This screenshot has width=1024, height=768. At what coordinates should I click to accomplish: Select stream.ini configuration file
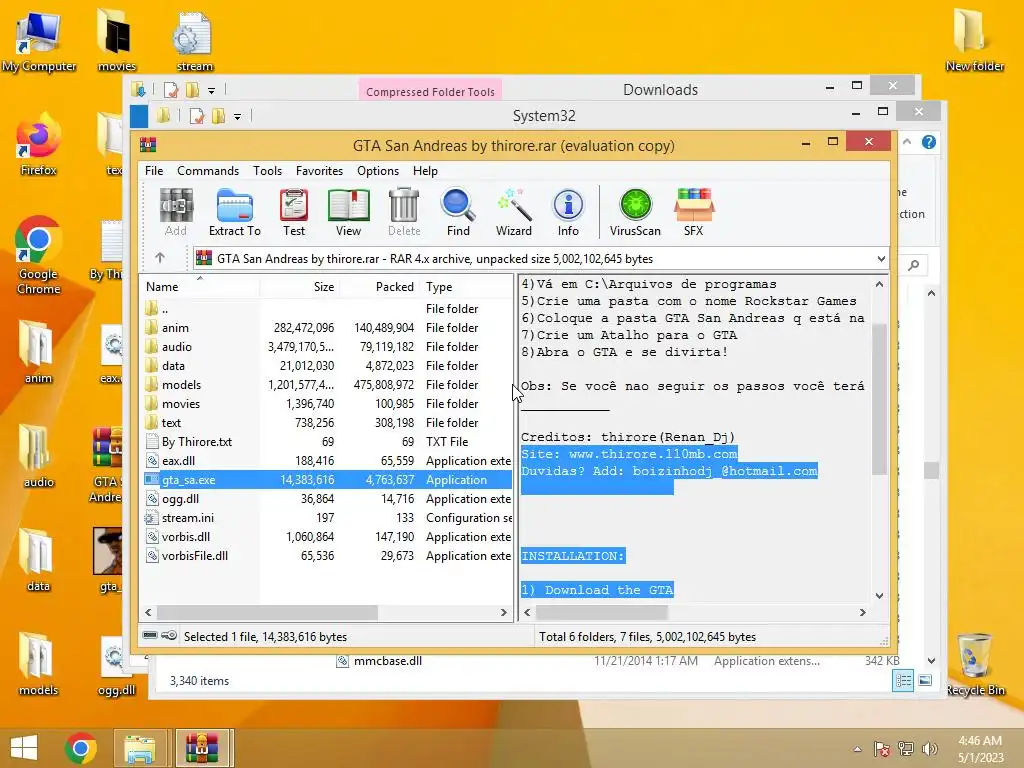tap(327, 517)
